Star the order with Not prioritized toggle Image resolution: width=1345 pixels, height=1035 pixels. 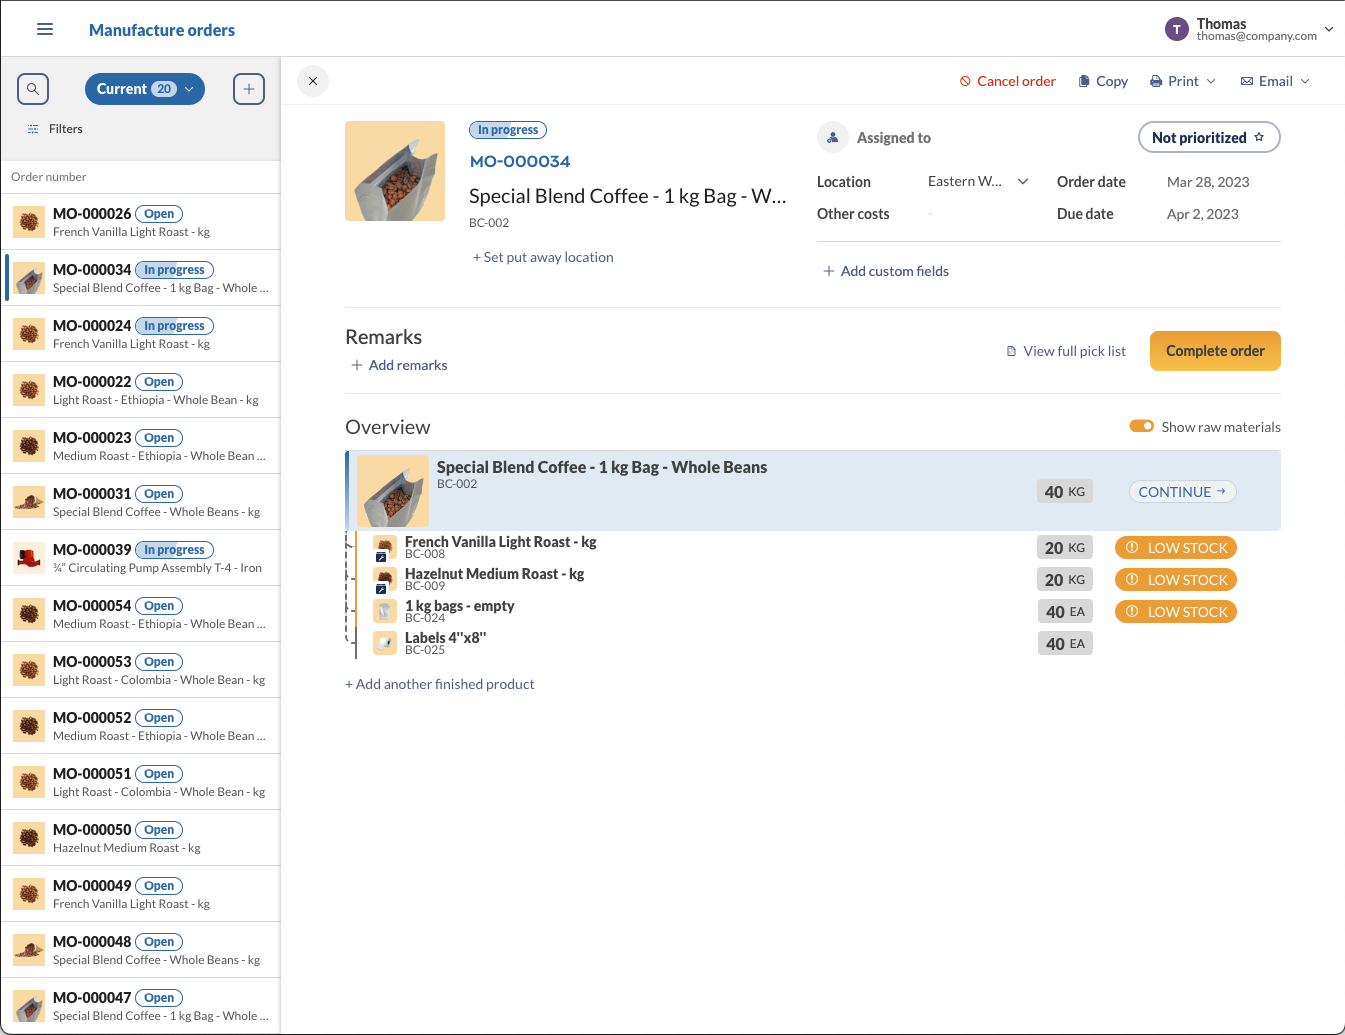click(1259, 137)
